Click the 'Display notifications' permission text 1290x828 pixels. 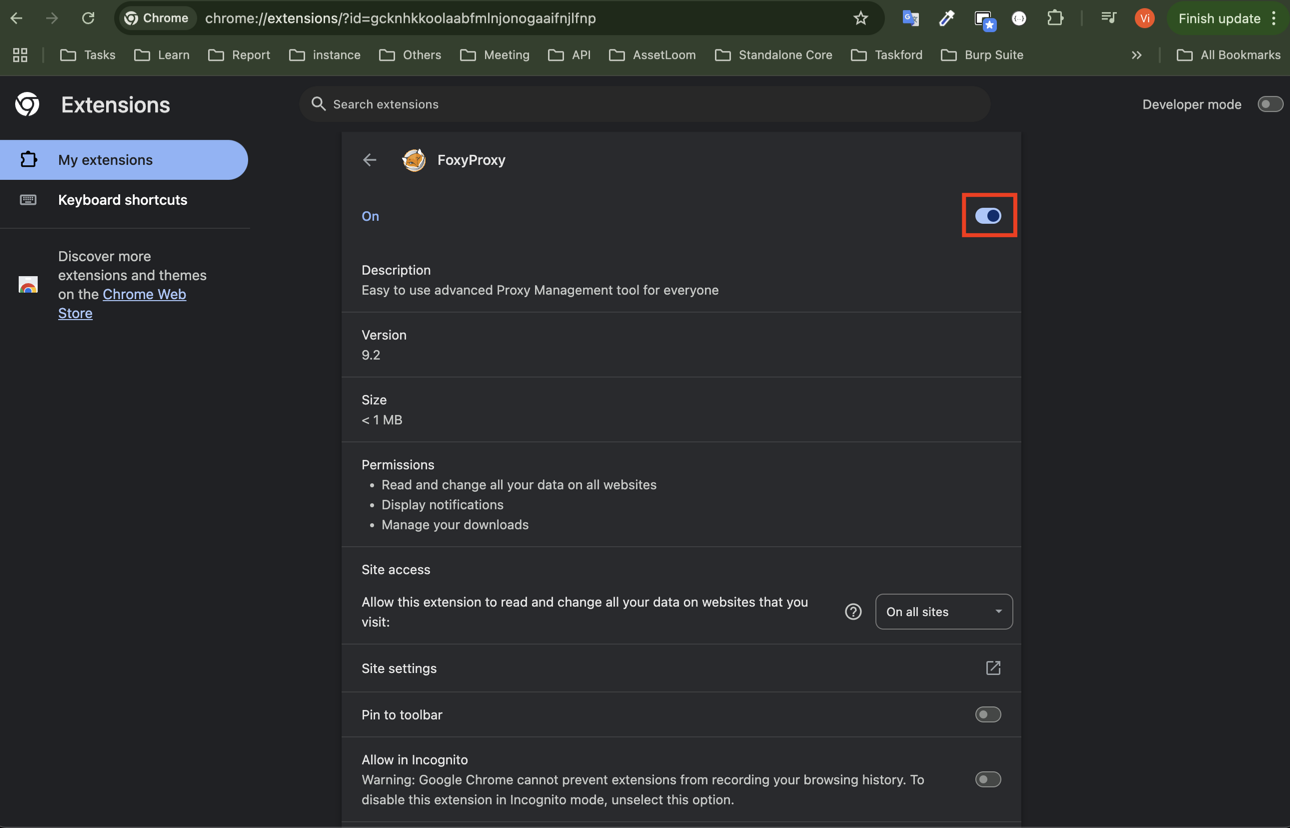point(442,505)
